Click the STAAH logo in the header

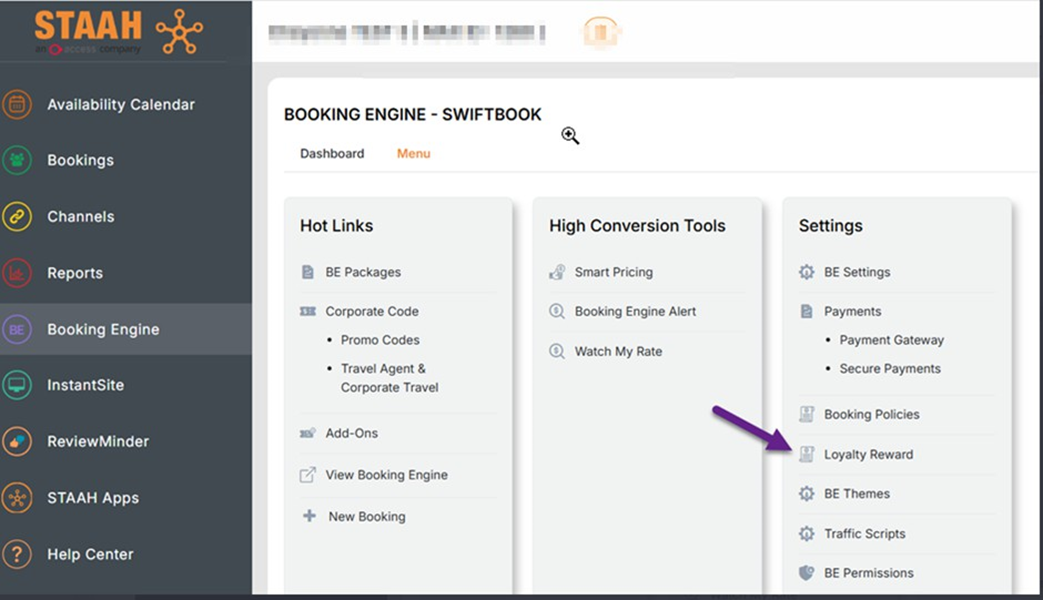click(x=118, y=31)
